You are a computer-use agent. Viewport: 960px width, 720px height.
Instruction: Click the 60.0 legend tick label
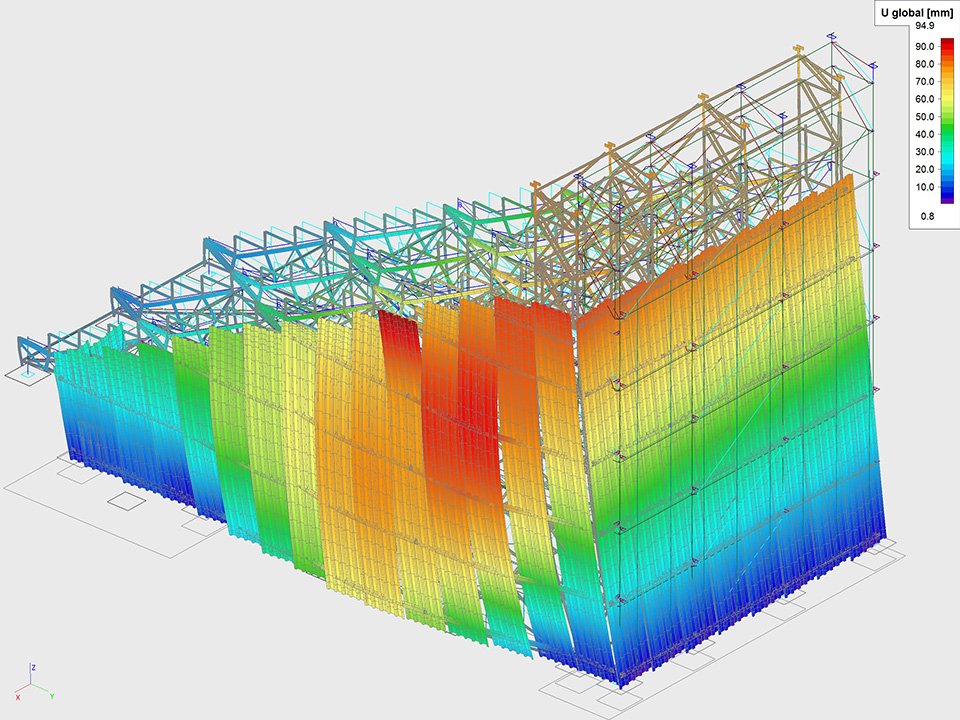pos(923,99)
